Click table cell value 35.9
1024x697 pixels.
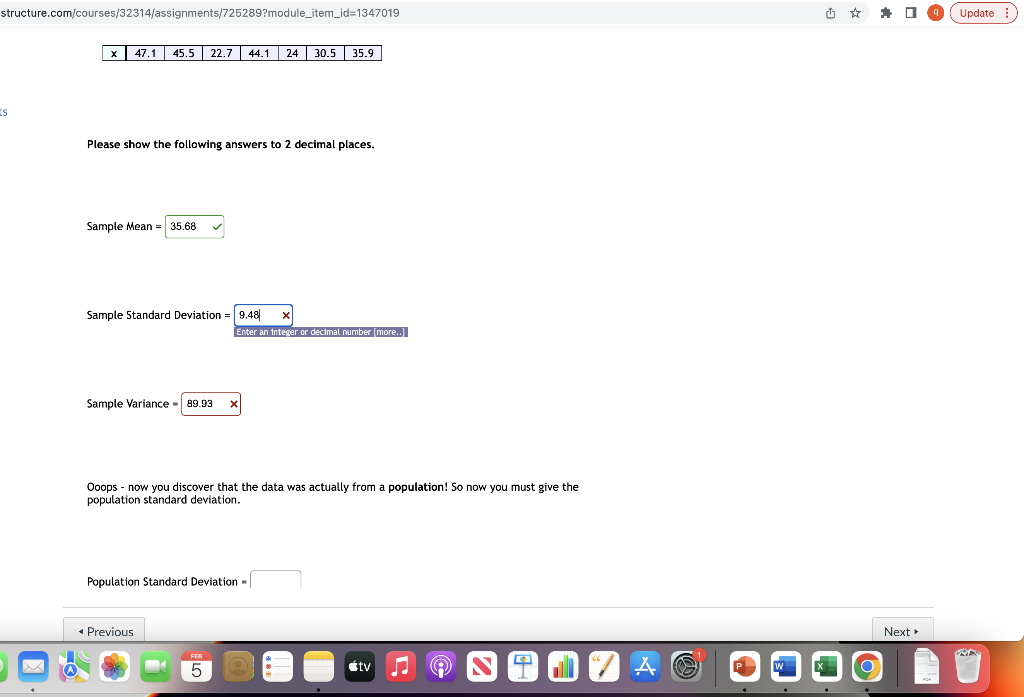(x=363, y=54)
